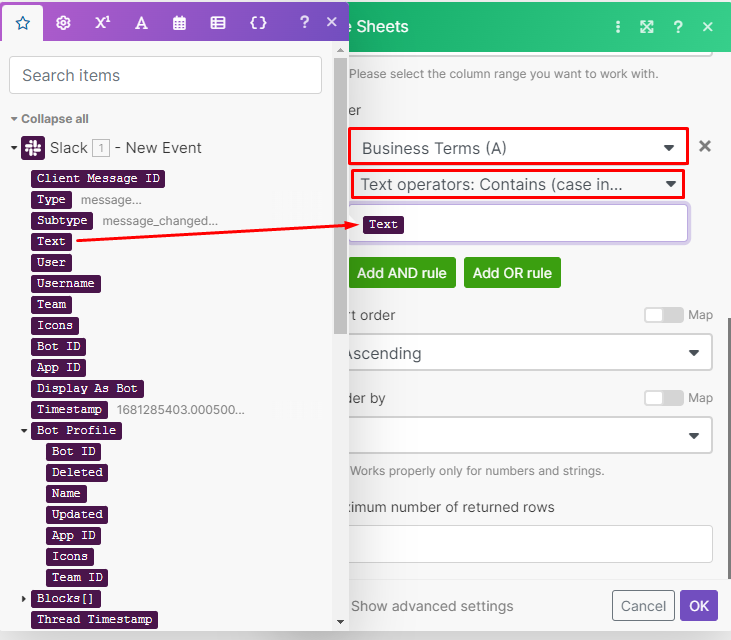Select the Team variable pill
Screen dimensions: 731x640
51,304
